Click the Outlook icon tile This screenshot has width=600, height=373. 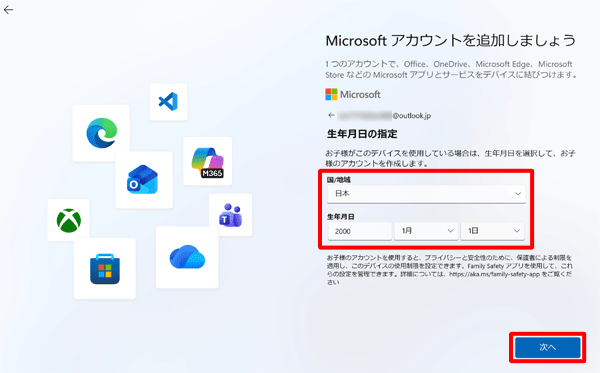(x=144, y=180)
